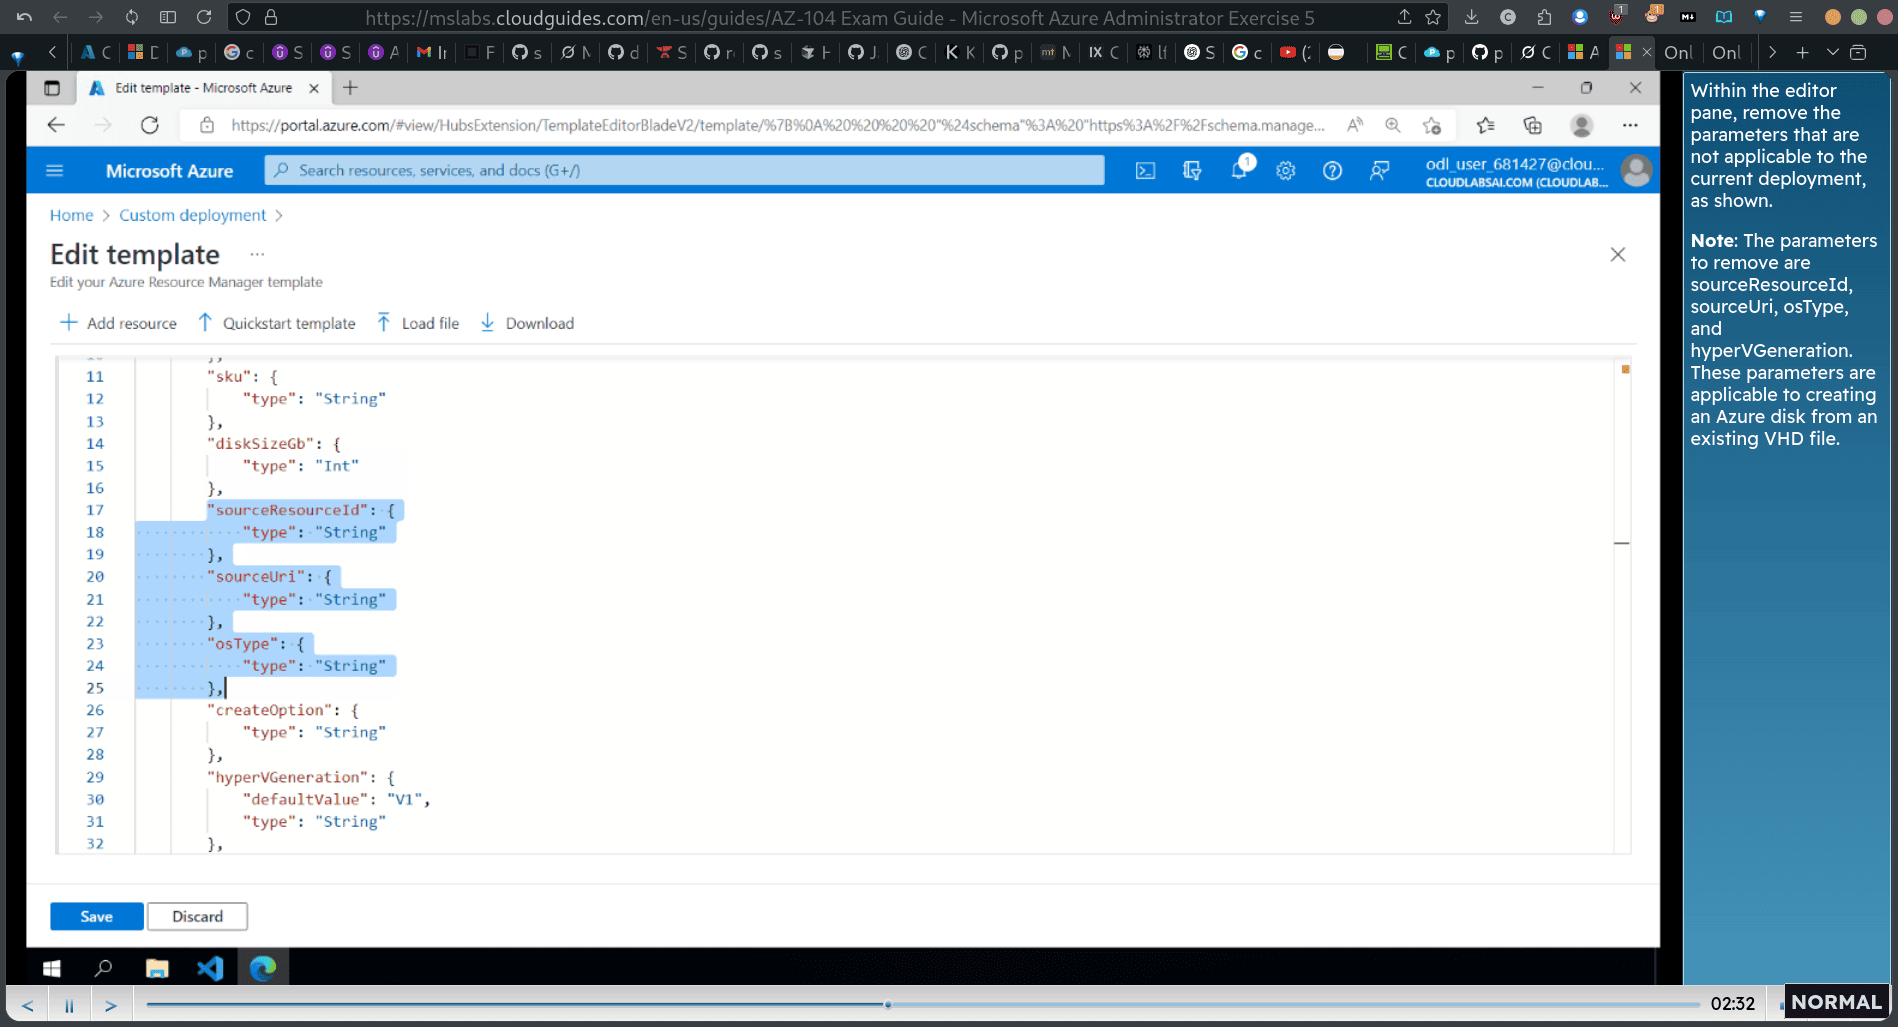Go to next step in the guide player

tap(111, 1005)
